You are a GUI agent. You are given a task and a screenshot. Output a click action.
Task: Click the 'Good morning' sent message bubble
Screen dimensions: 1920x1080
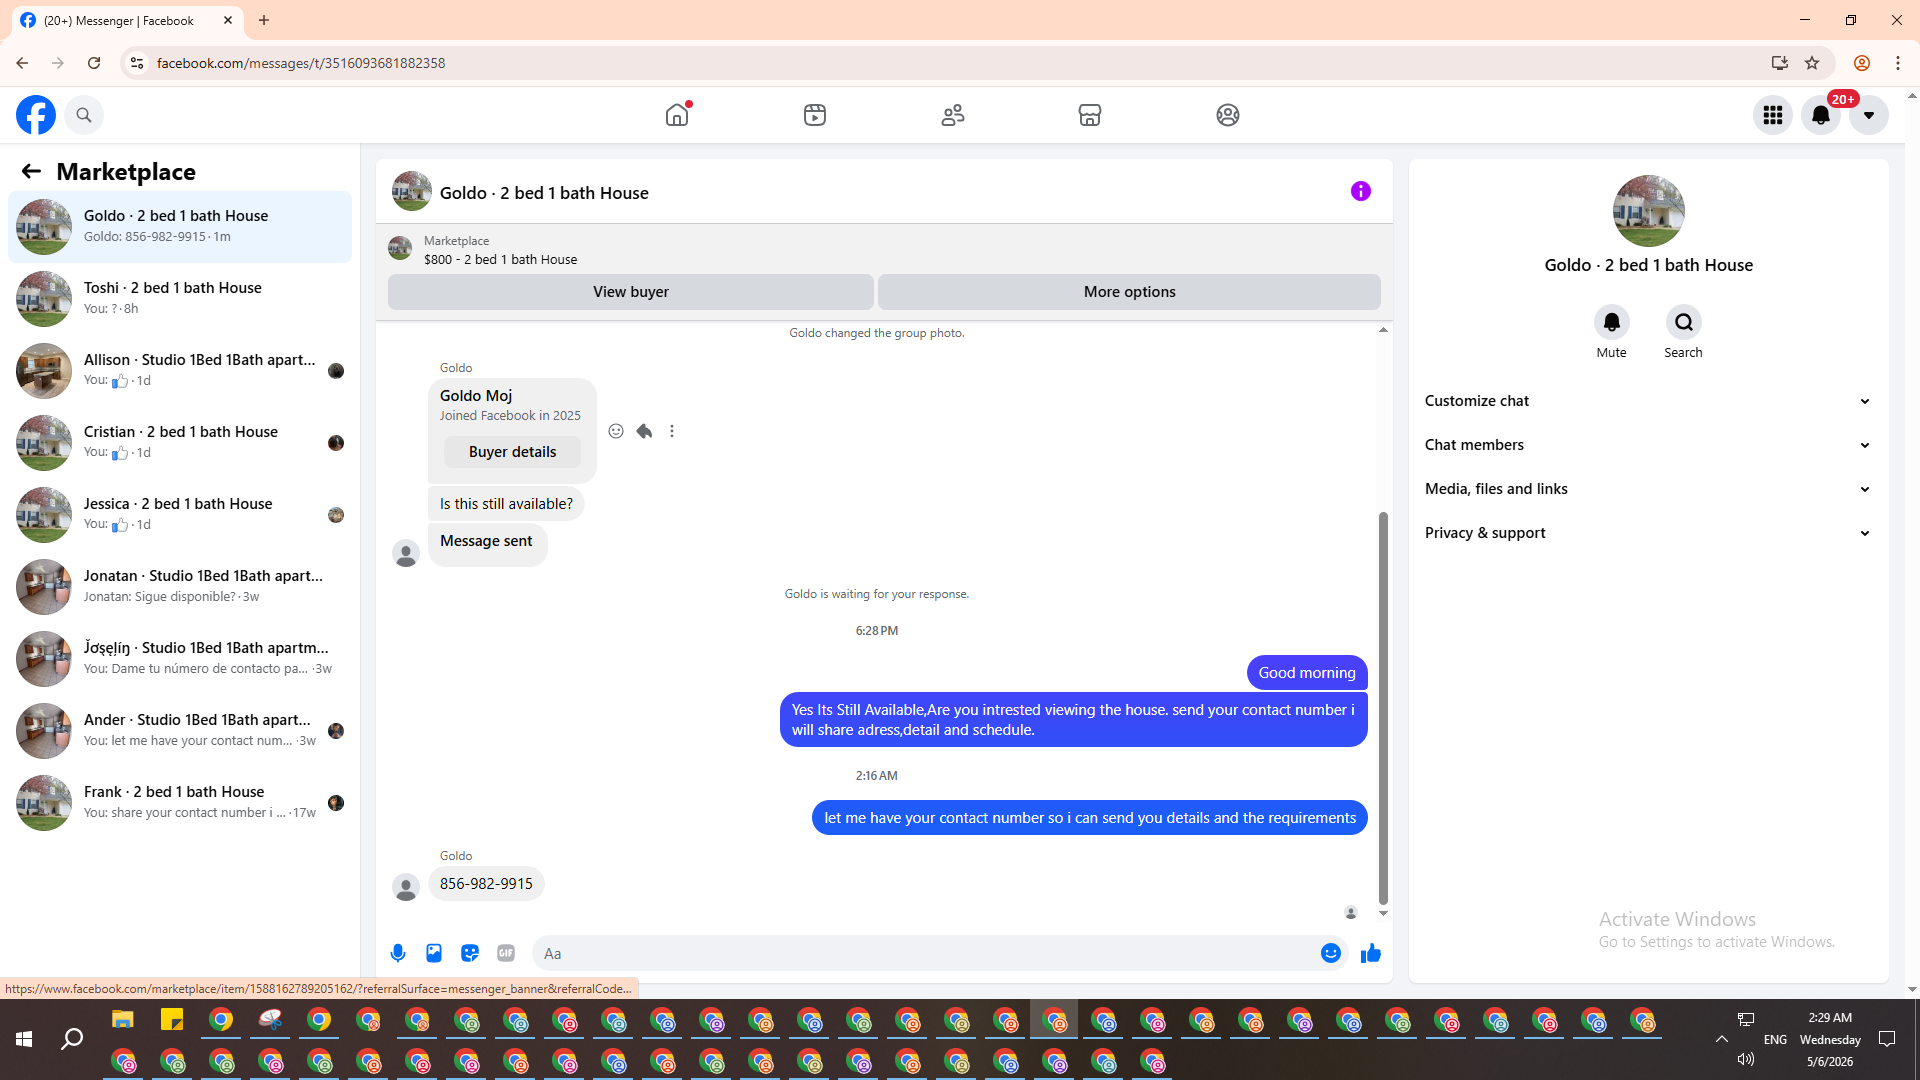pos(1307,673)
